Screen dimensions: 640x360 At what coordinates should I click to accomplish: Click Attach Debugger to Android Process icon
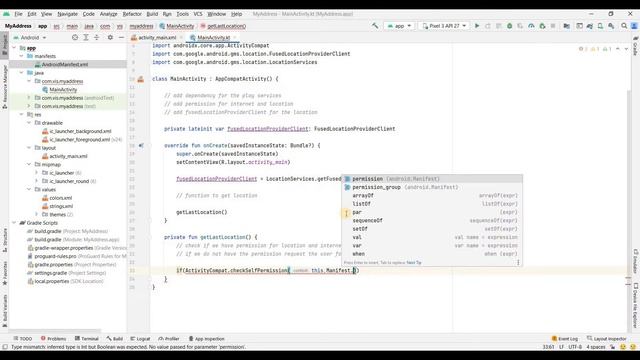[542, 26]
